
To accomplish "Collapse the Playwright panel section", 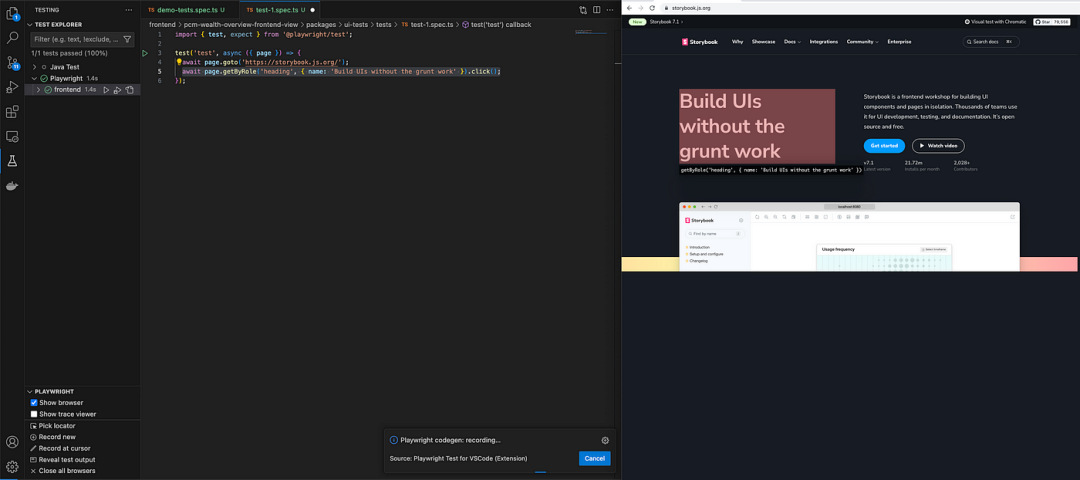I will (30, 391).
